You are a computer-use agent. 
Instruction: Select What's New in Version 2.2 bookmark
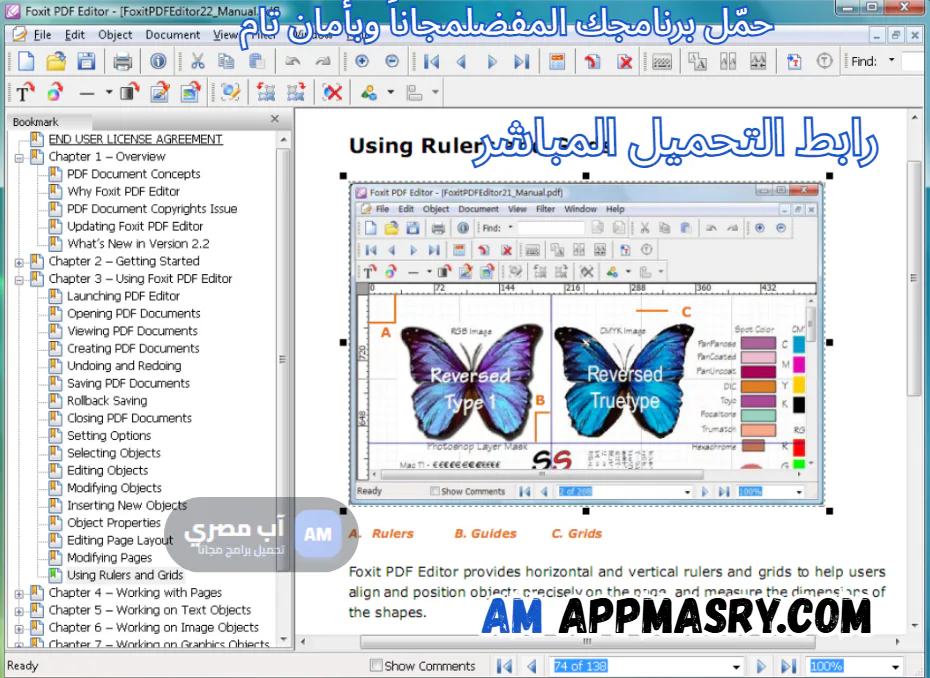pyautogui.click(x=138, y=244)
